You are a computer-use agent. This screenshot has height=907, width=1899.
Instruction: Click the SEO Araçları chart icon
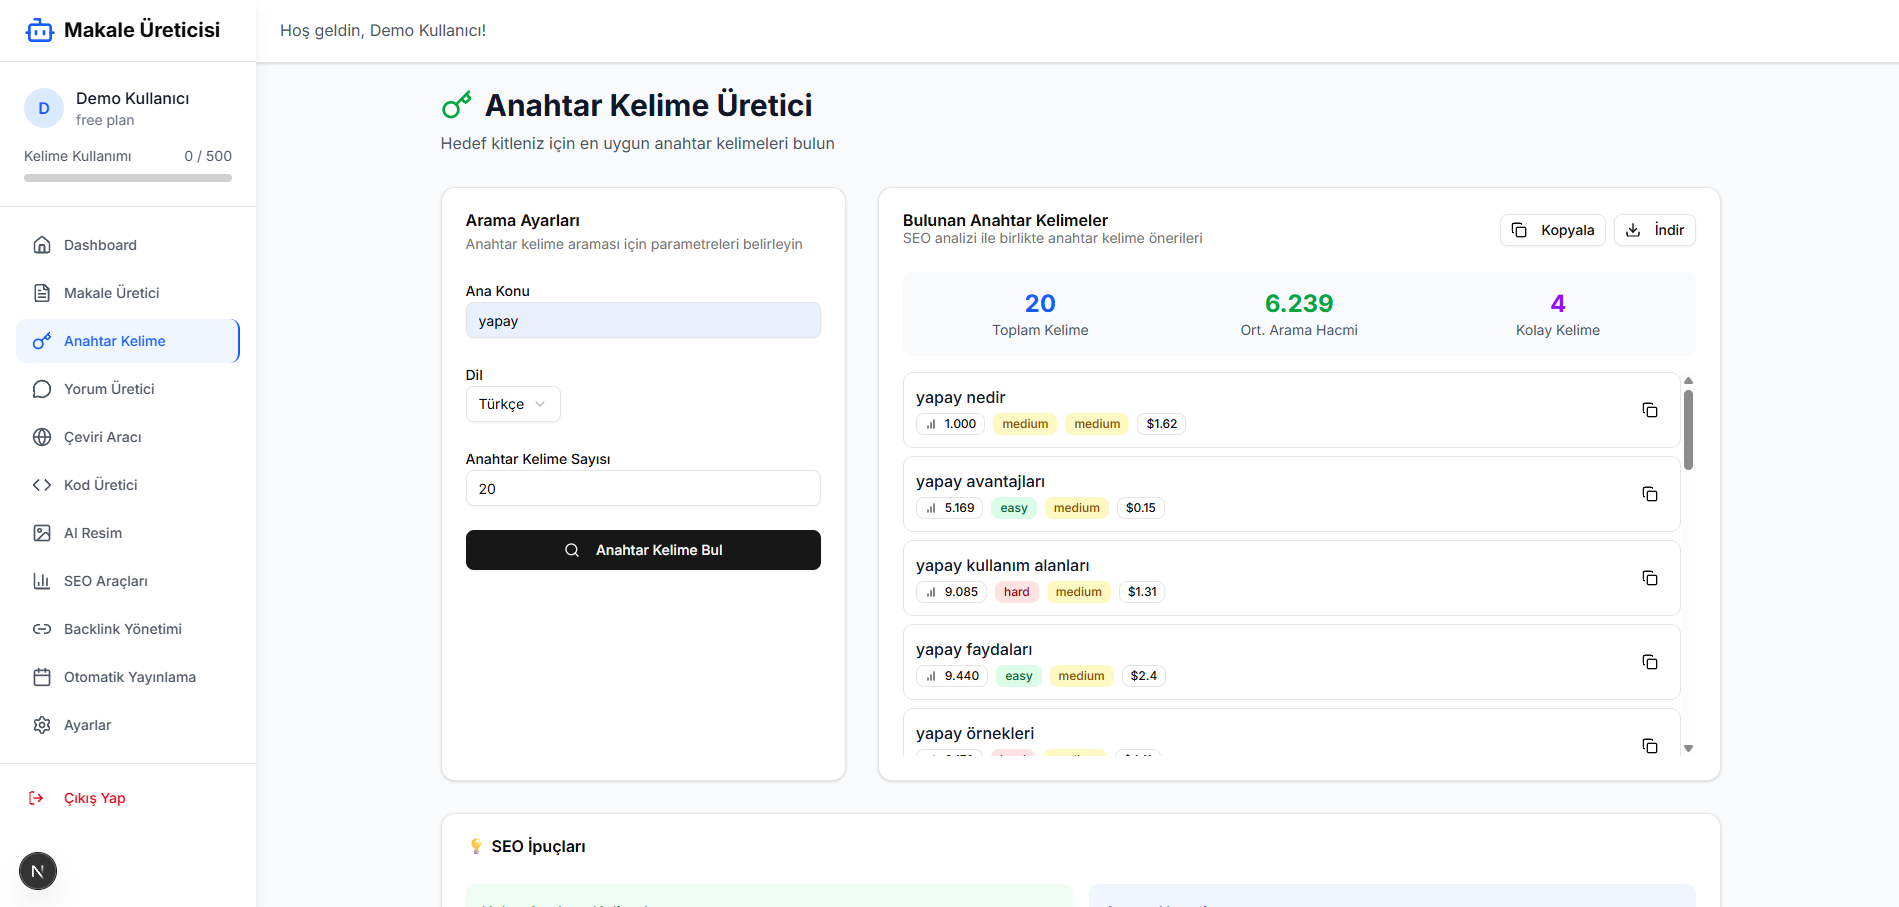pos(42,581)
